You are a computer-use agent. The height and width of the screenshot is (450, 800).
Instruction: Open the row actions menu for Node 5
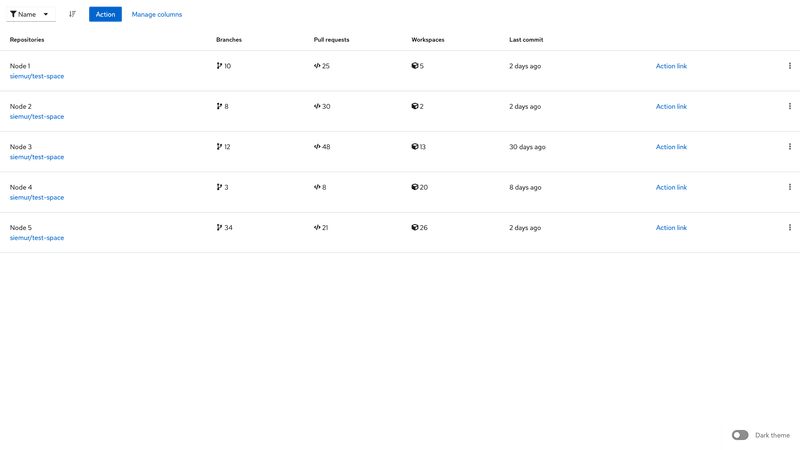(x=789, y=228)
